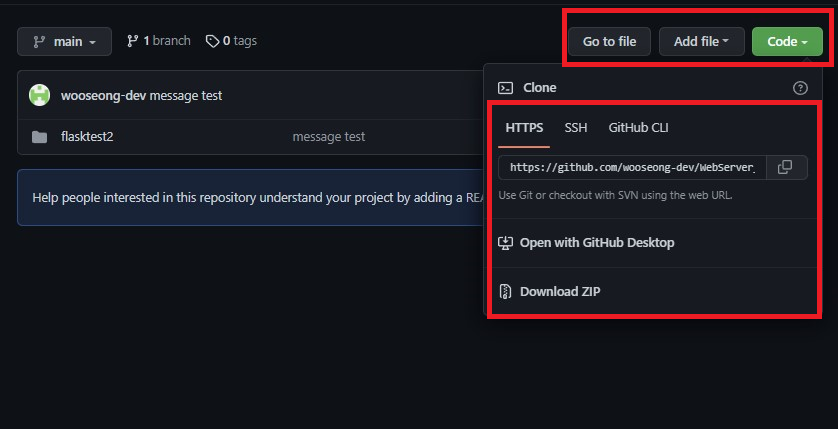Click the ZIP file icon
This screenshot has height=429, width=838.
tap(505, 292)
